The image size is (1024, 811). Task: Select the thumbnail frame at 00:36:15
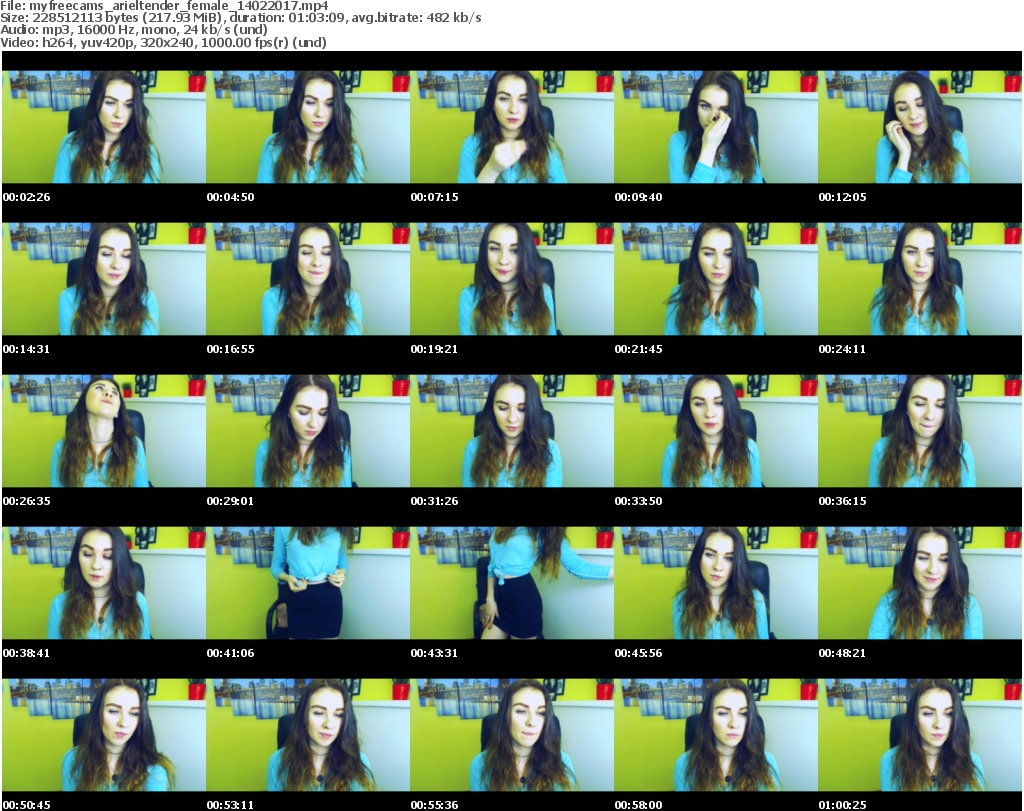pyautogui.click(x=920, y=431)
